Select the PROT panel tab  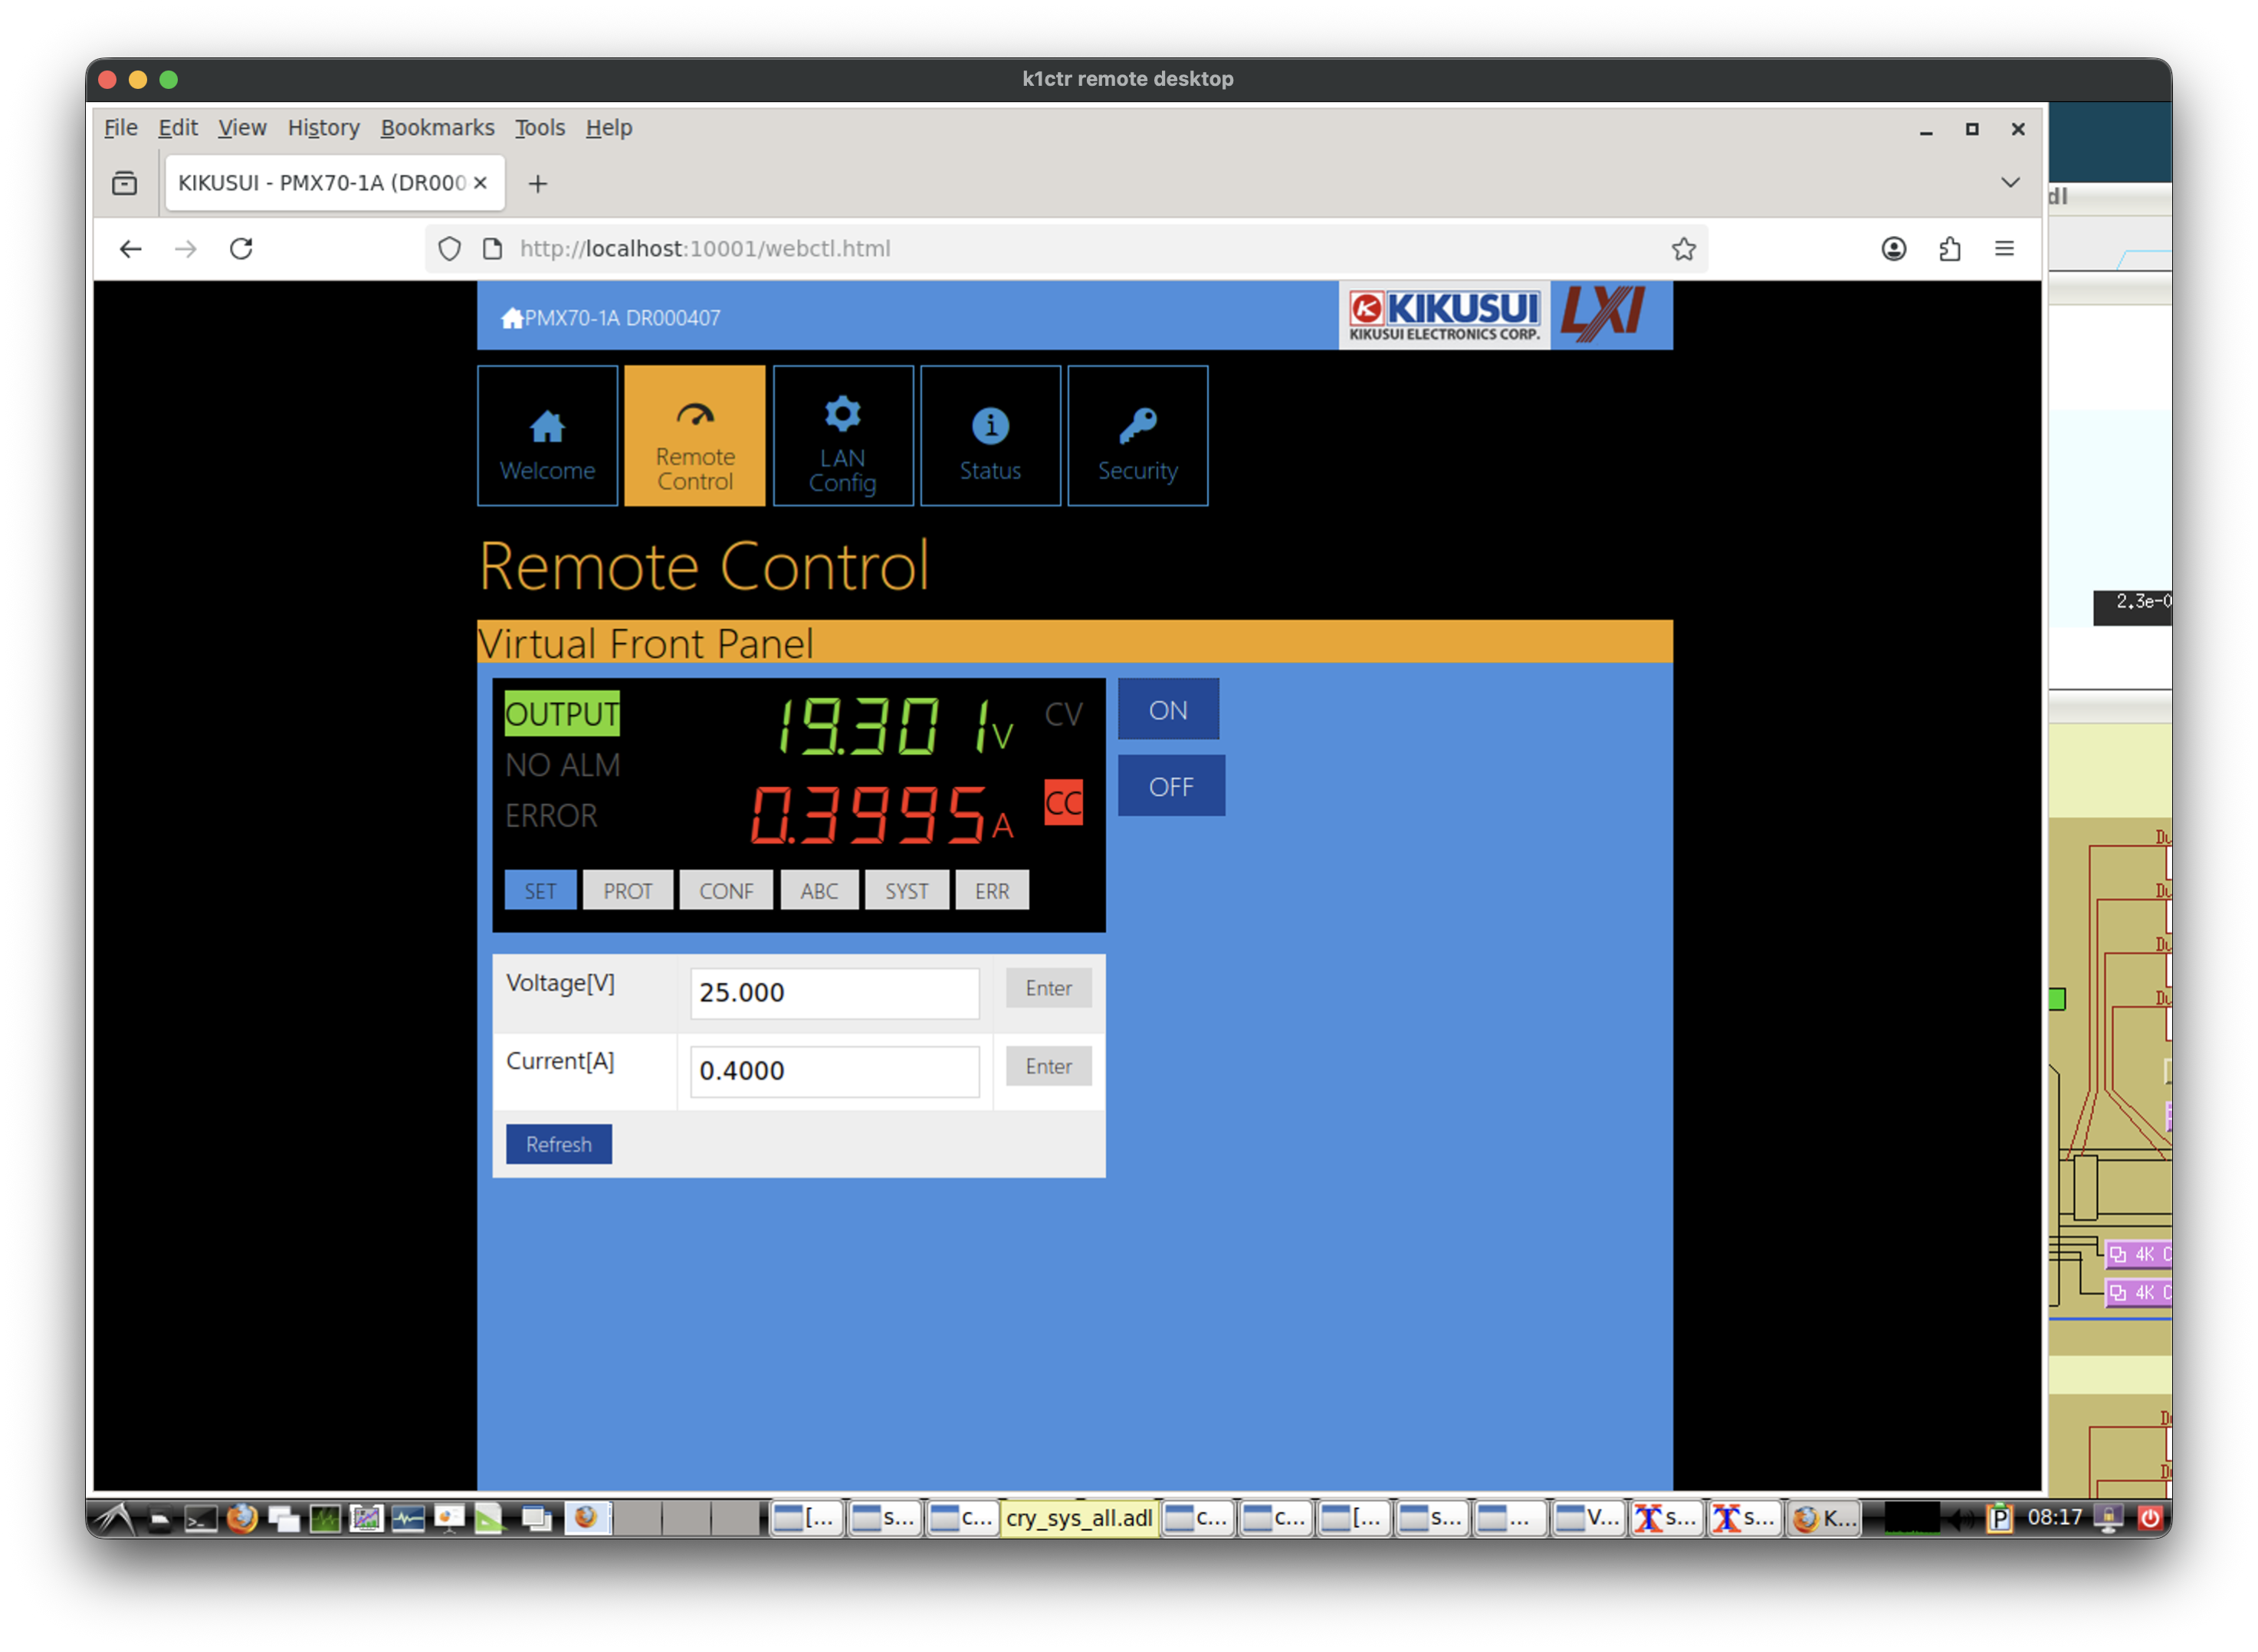[x=627, y=891]
